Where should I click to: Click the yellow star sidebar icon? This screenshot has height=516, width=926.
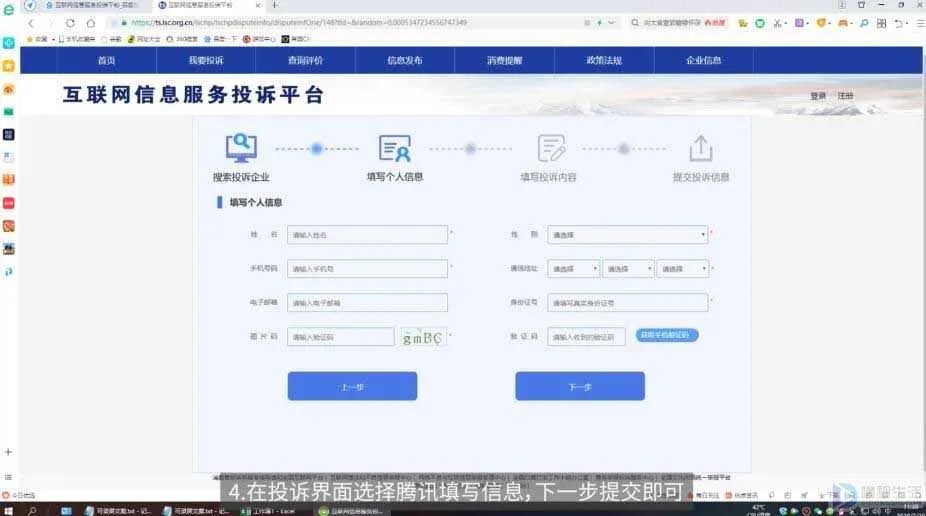[8, 66]
